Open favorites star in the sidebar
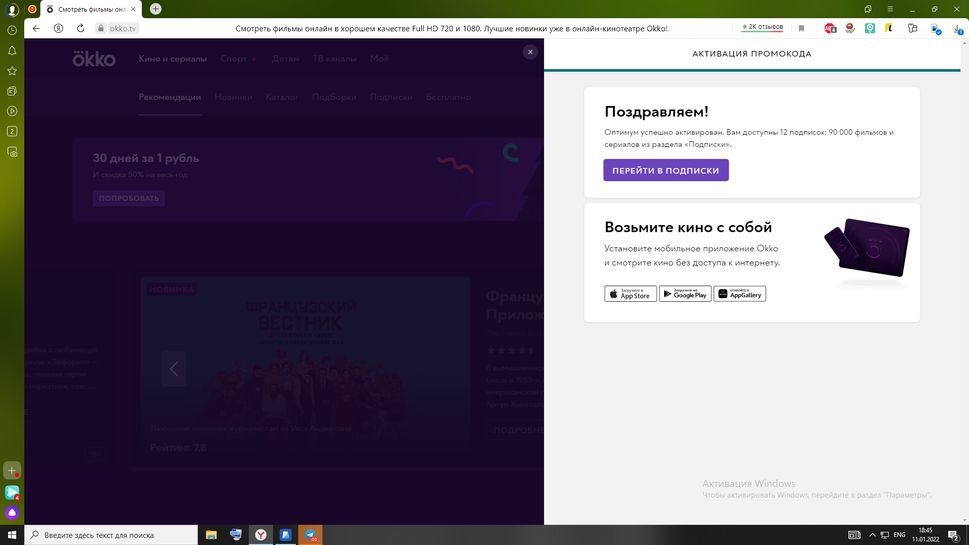969x545 pixels. tap(12, 71)
